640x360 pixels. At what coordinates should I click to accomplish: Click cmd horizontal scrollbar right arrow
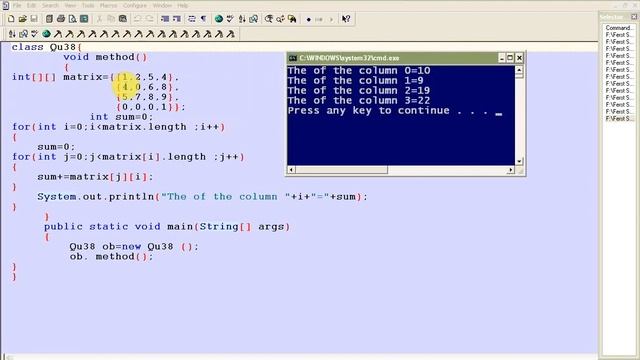(x=511, y=170)
